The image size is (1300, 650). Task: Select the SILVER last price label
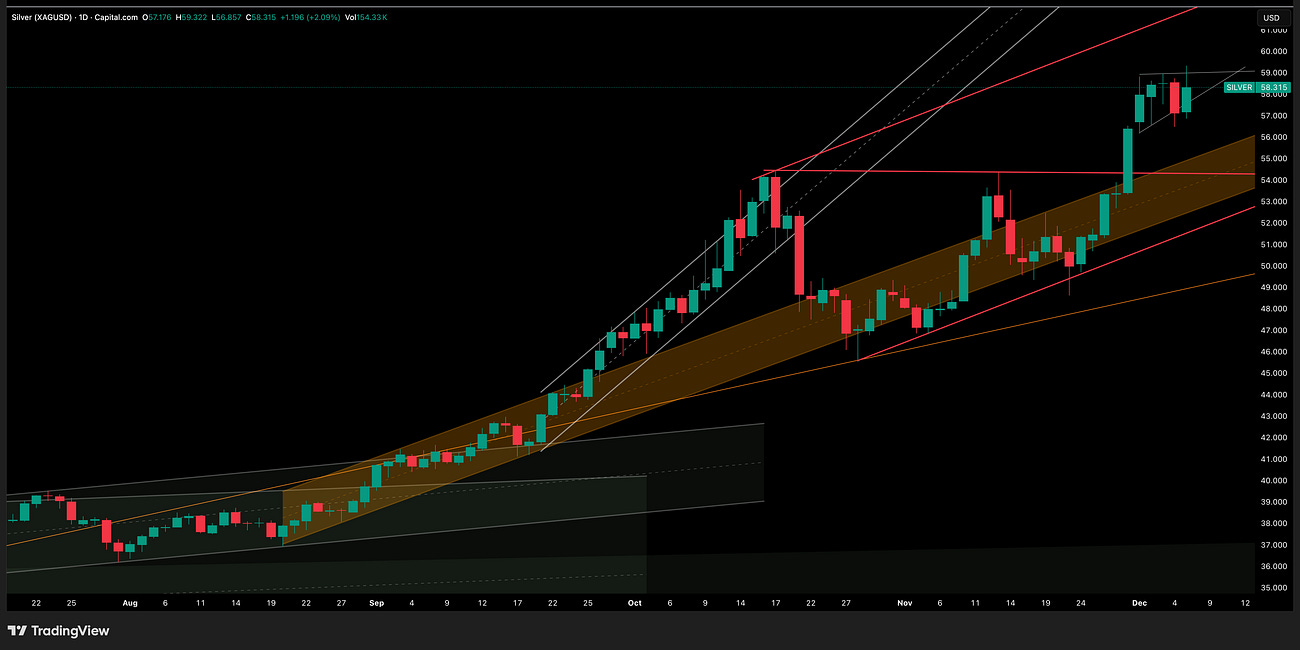[x=1240, y=87]
